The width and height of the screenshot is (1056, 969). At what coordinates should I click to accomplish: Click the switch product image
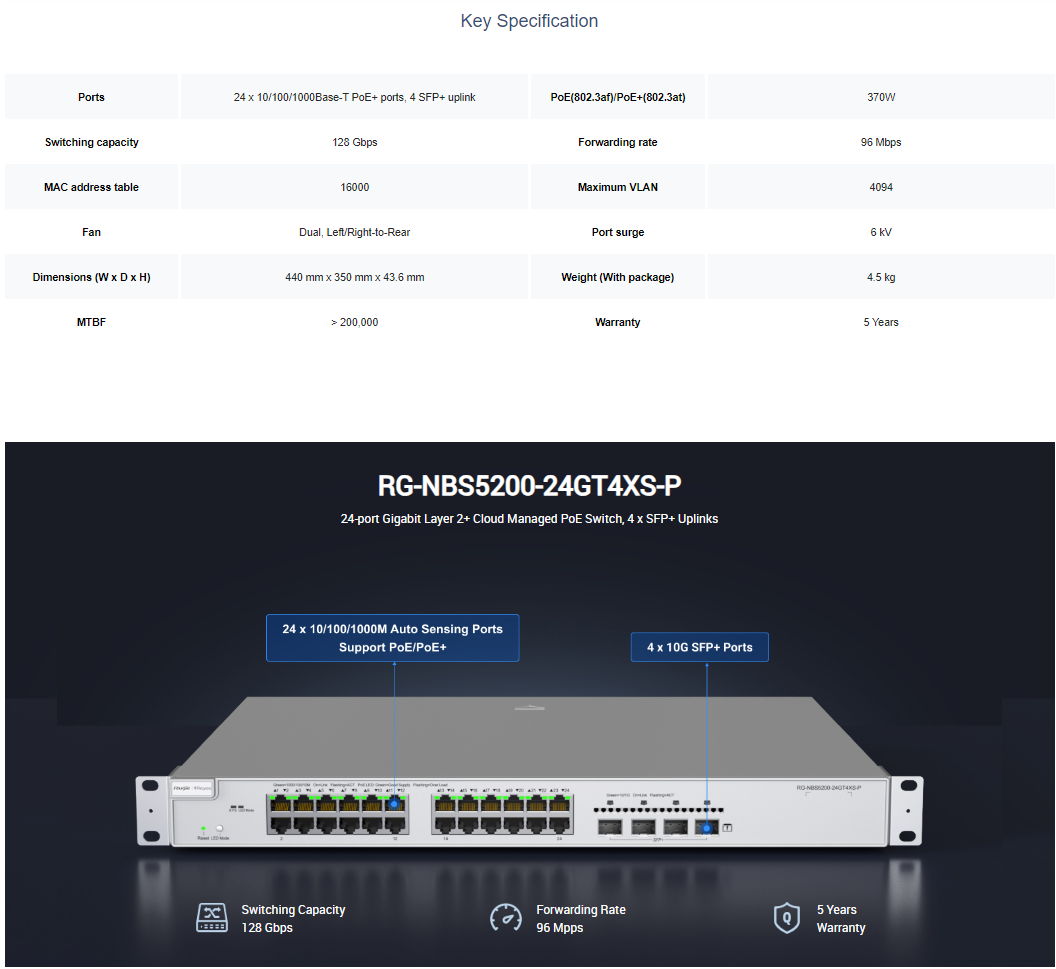[x=529, y=772]
